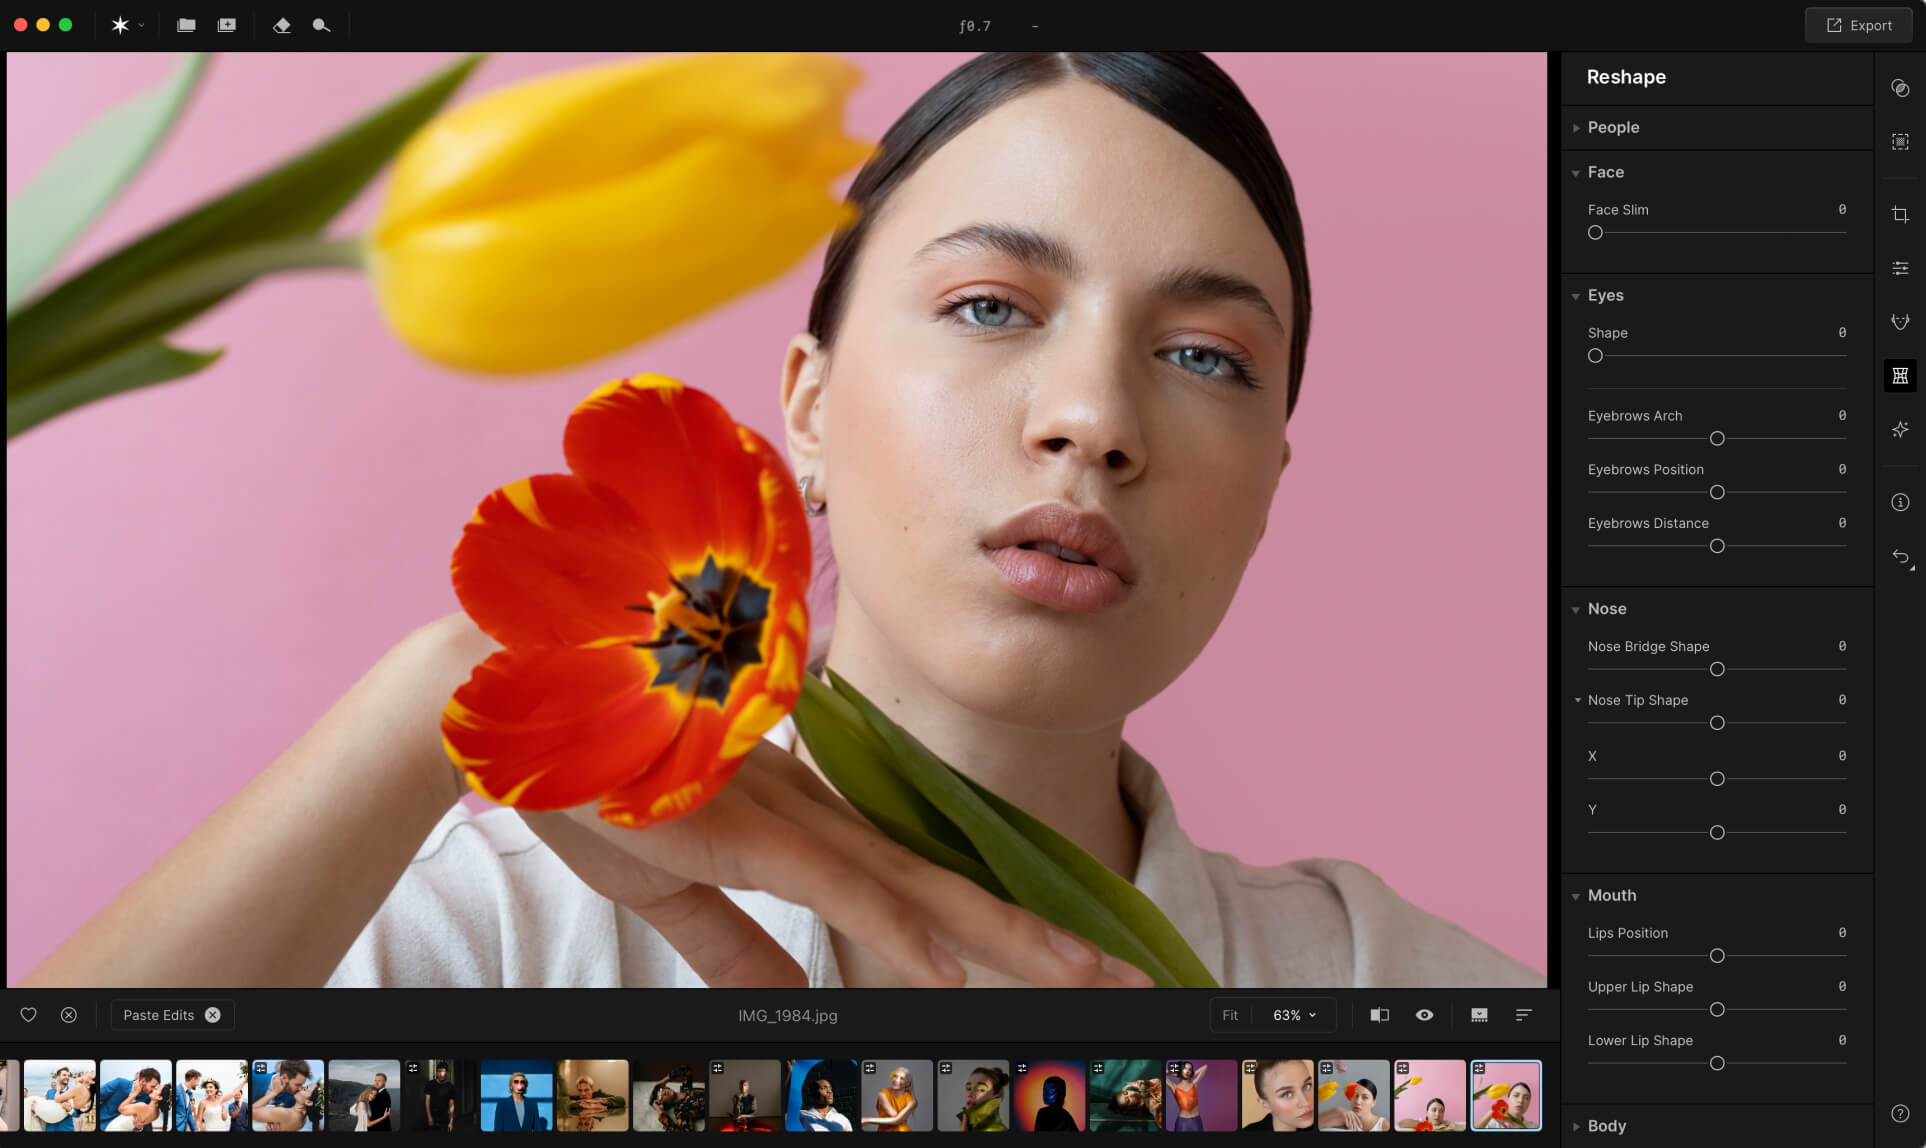
Task: Clear Paste Edits with its X icon
Action: click(213, 1015)
